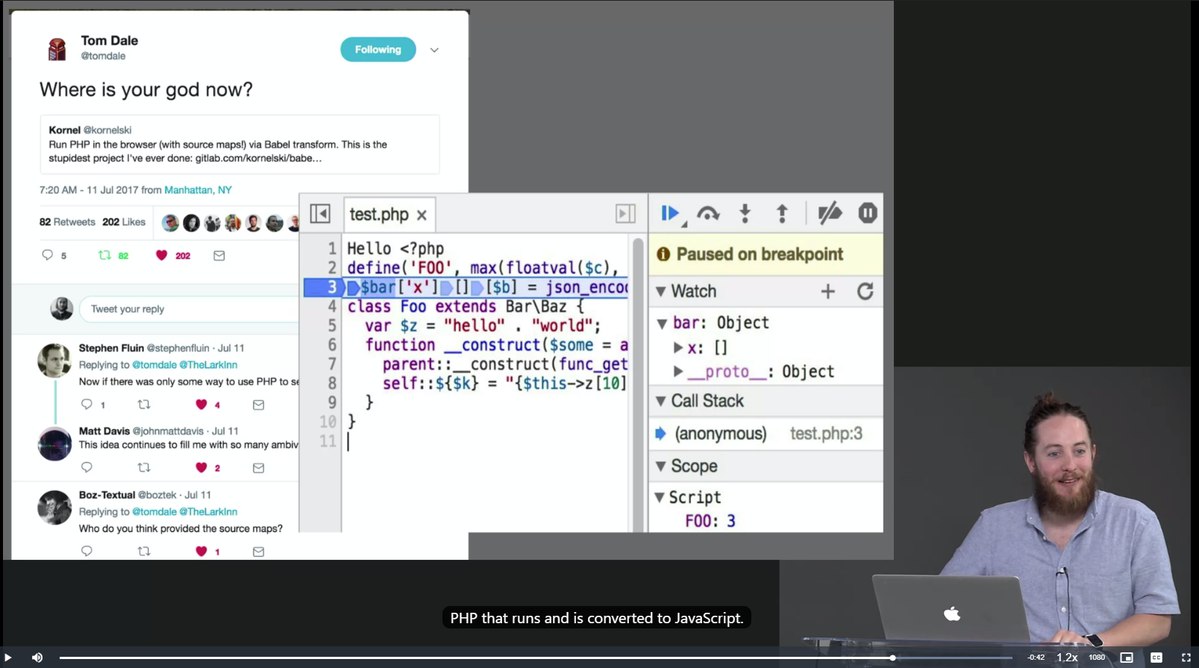This screenshot has width=1199, height=668.
Task: Collapse the Watch section
Action: (x=661, y=291)
